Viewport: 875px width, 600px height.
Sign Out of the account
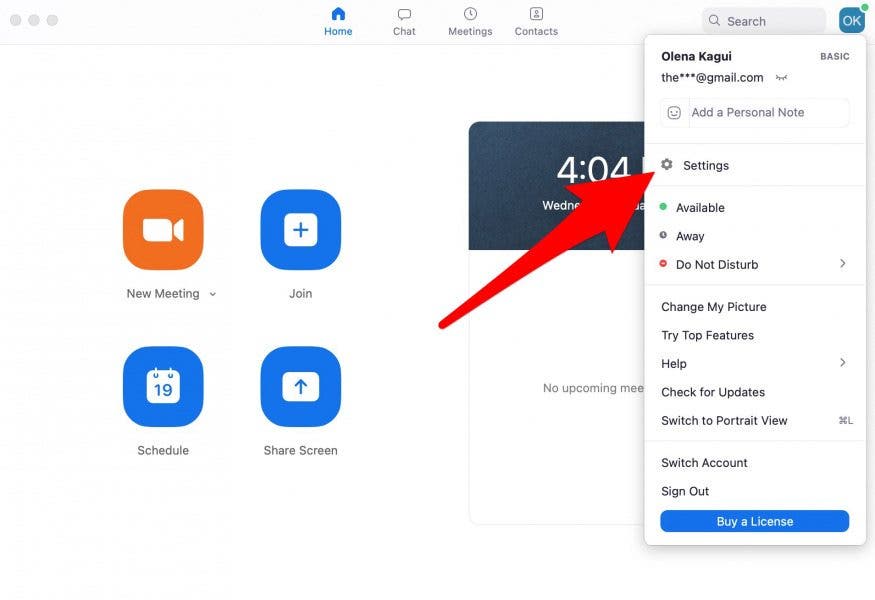click(x=684, y=491)
